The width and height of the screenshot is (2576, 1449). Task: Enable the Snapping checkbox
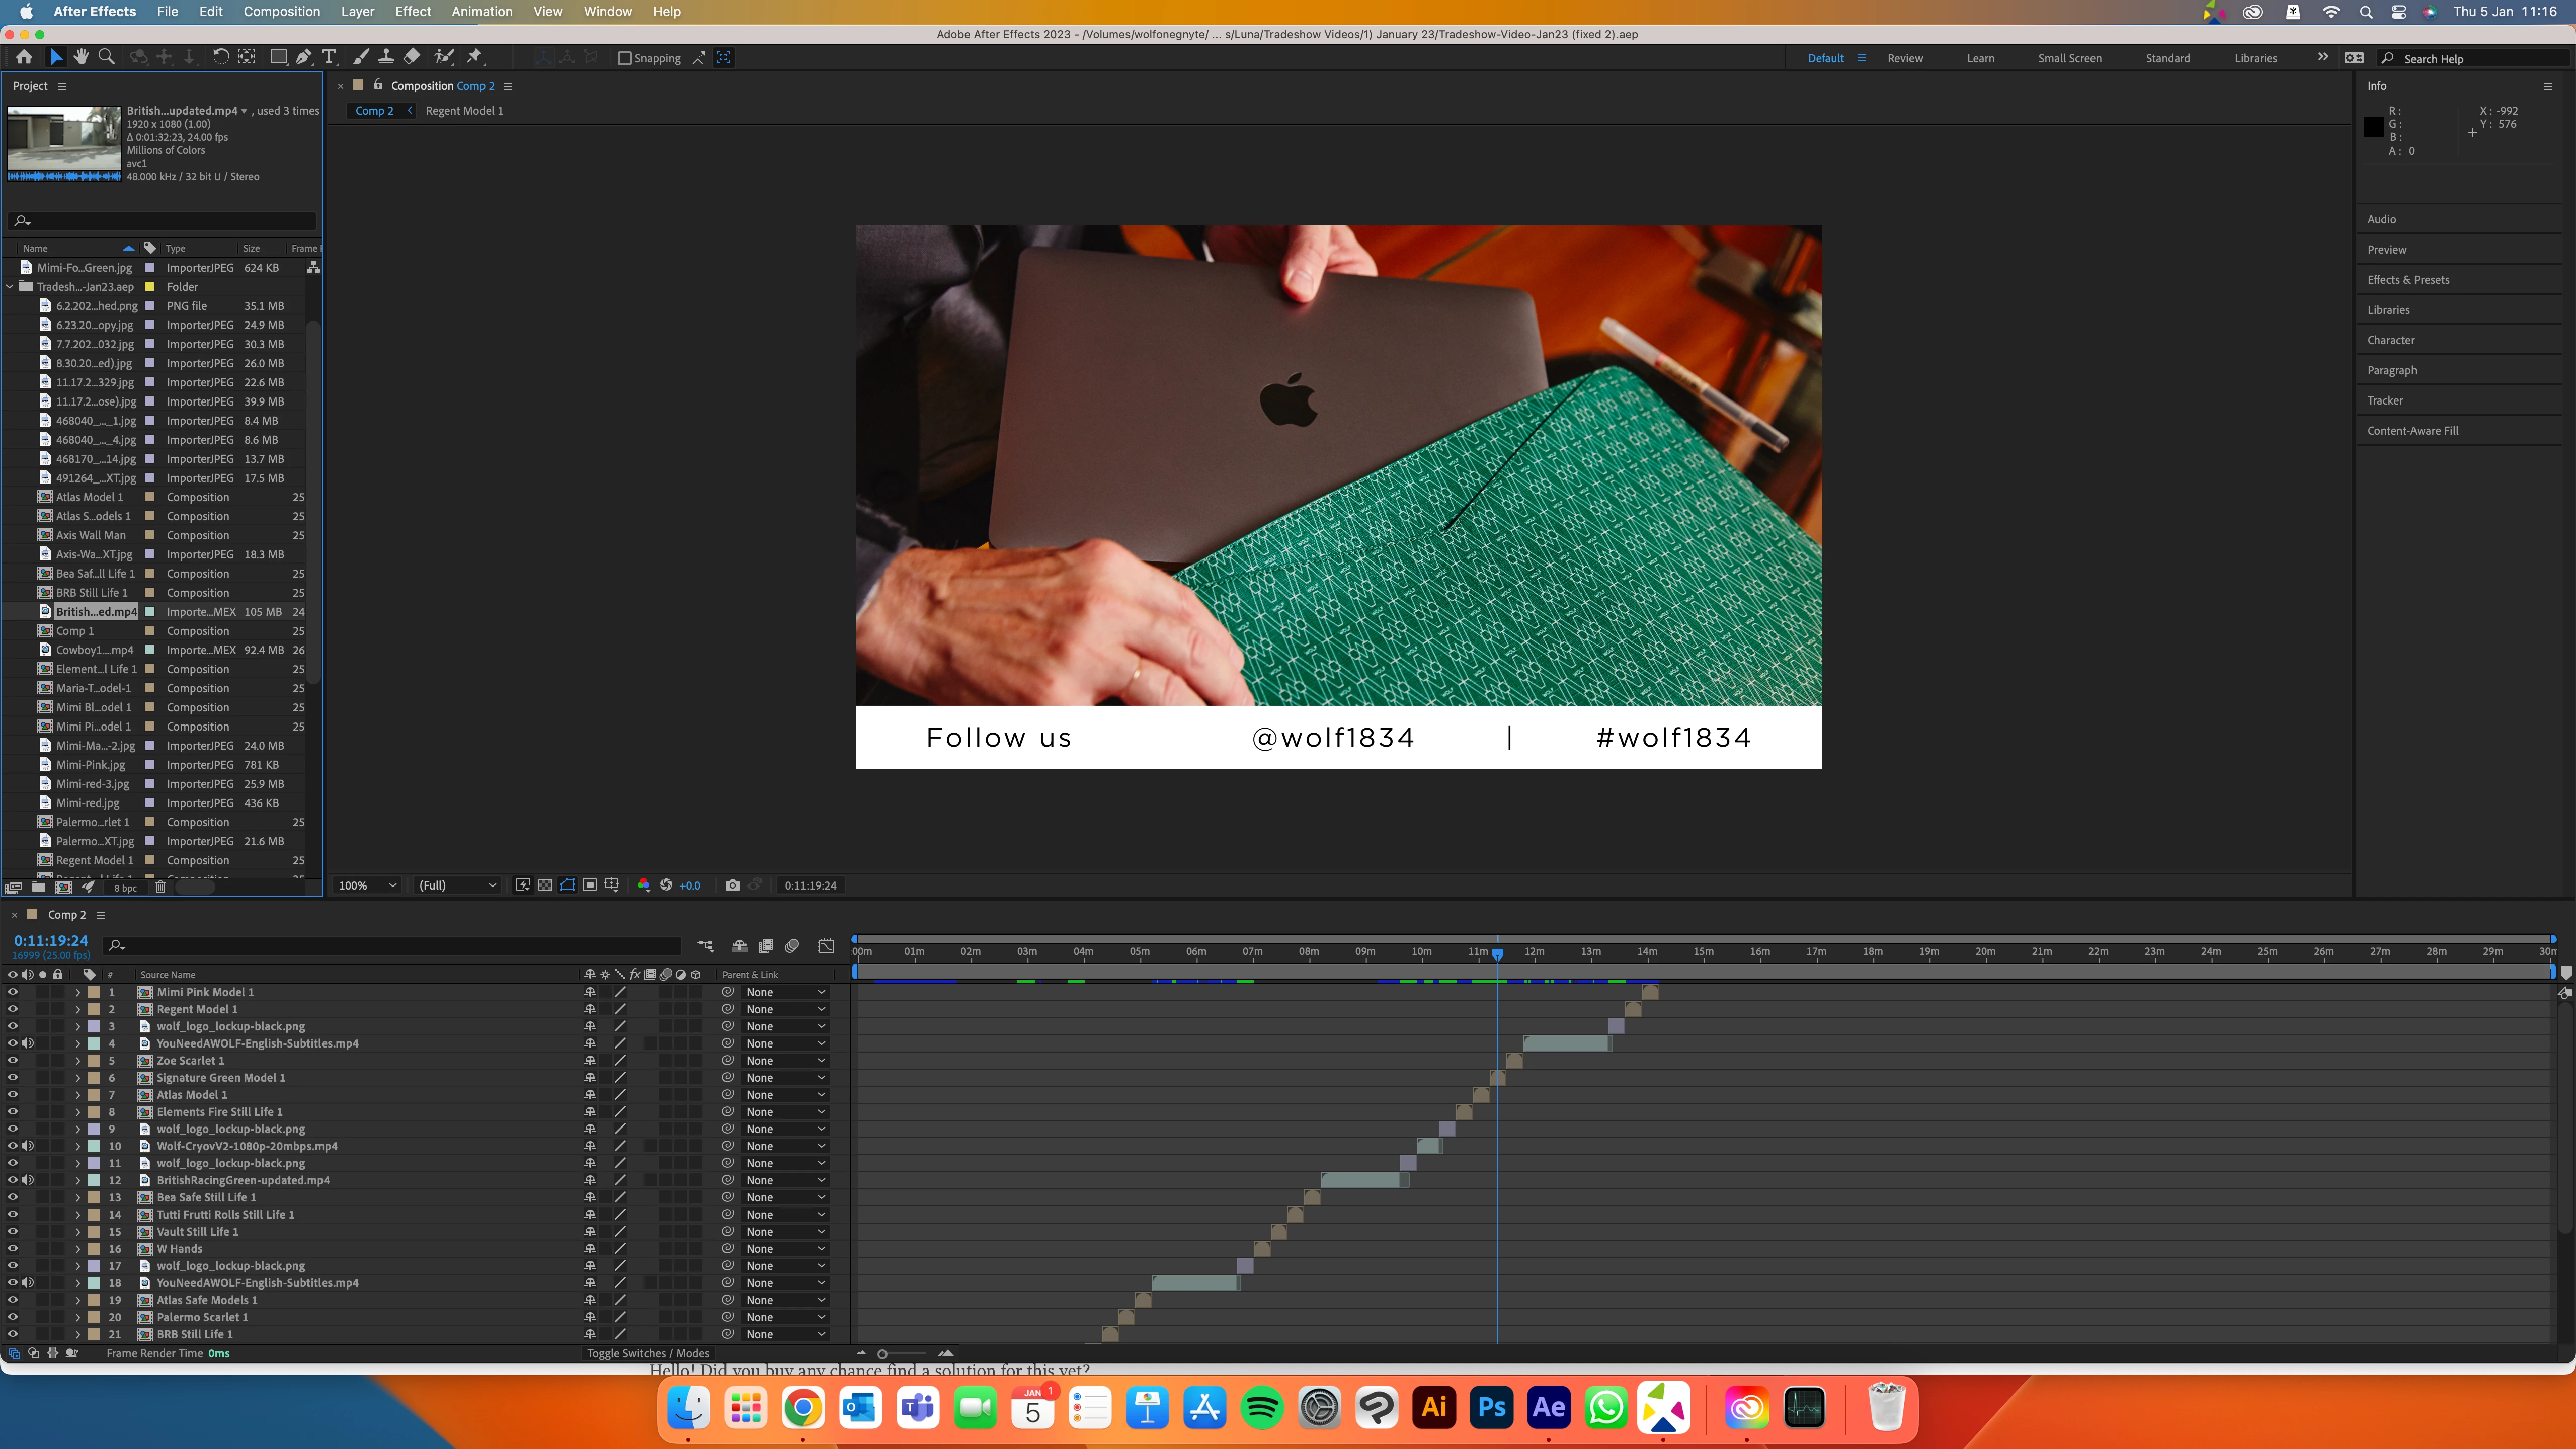pyautogui.click(x=625, y=58)
